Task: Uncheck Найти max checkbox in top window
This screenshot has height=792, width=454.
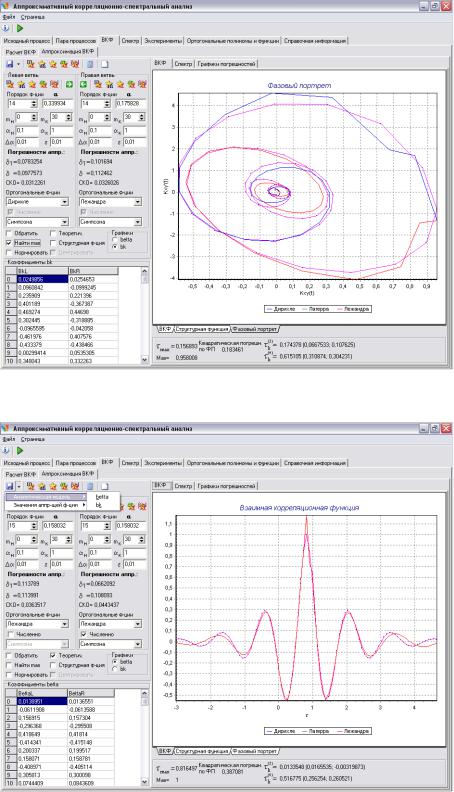Action: coord(9,243)
